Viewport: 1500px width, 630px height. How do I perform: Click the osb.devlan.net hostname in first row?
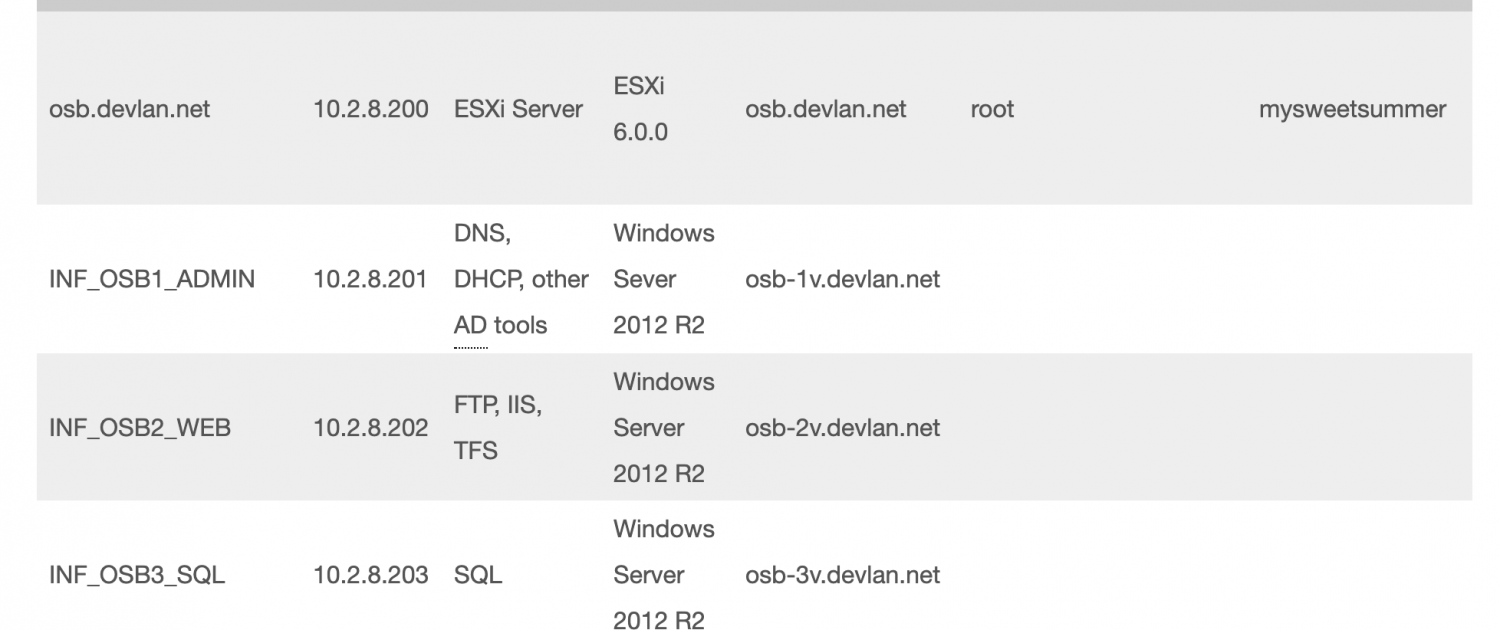click(x=129, y=109)
